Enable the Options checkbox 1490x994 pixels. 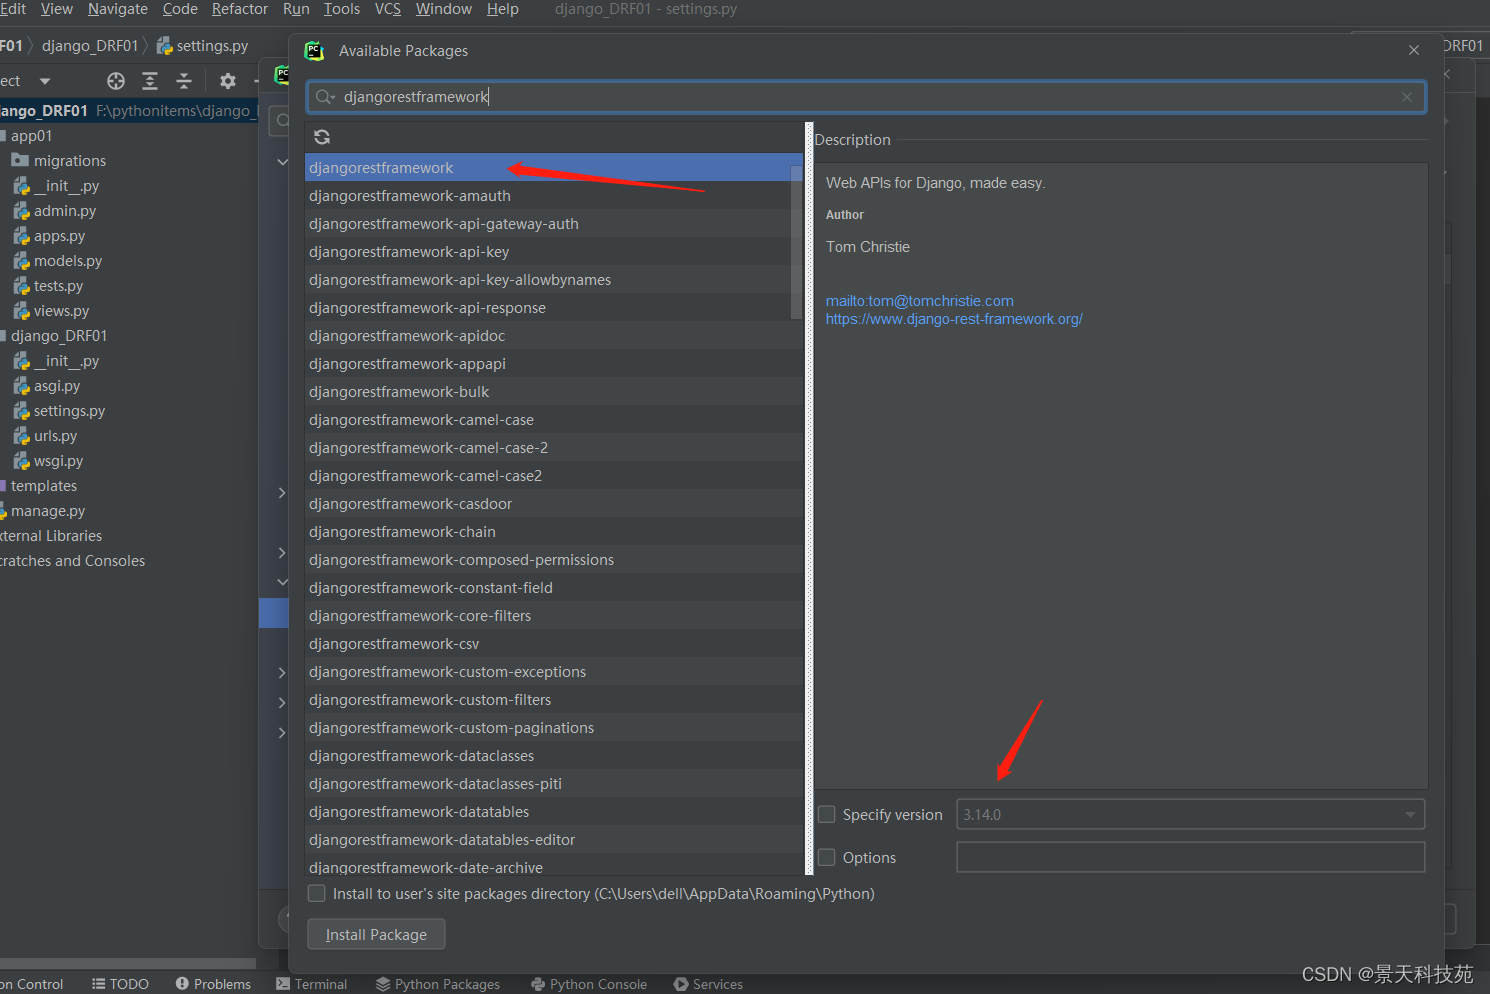point(826,857)
